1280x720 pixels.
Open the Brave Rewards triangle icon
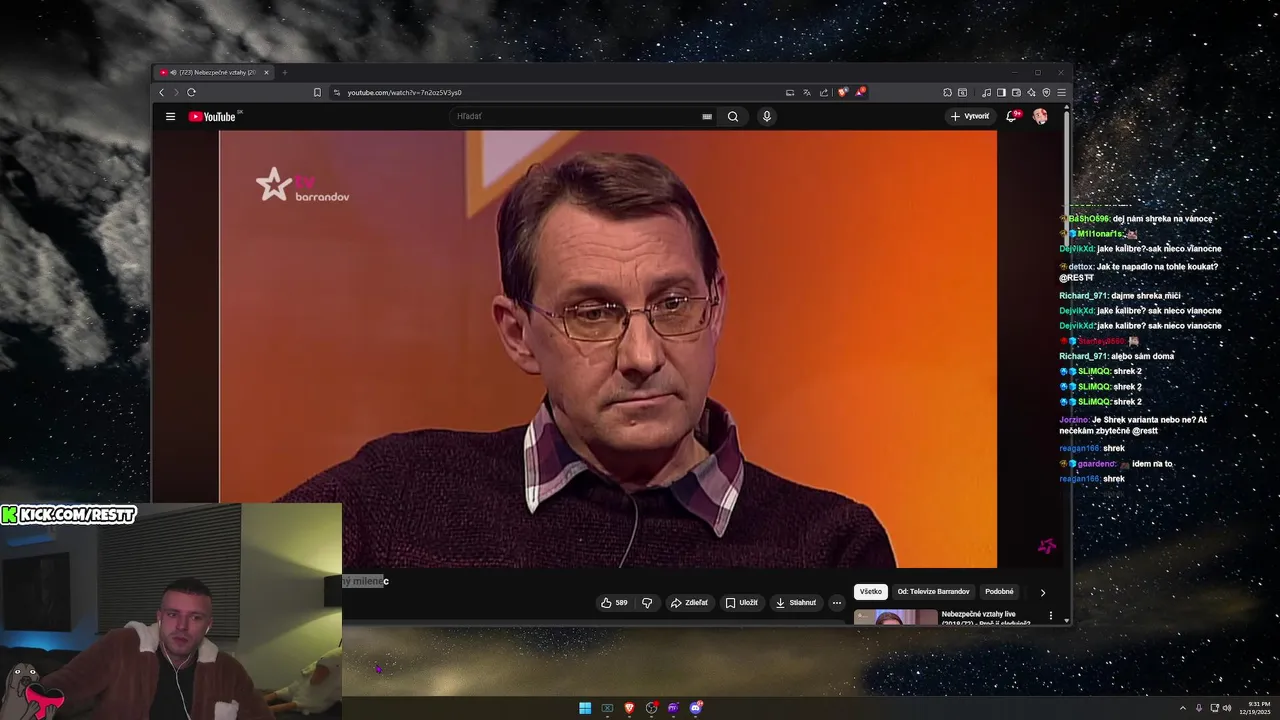click(860, 92)
